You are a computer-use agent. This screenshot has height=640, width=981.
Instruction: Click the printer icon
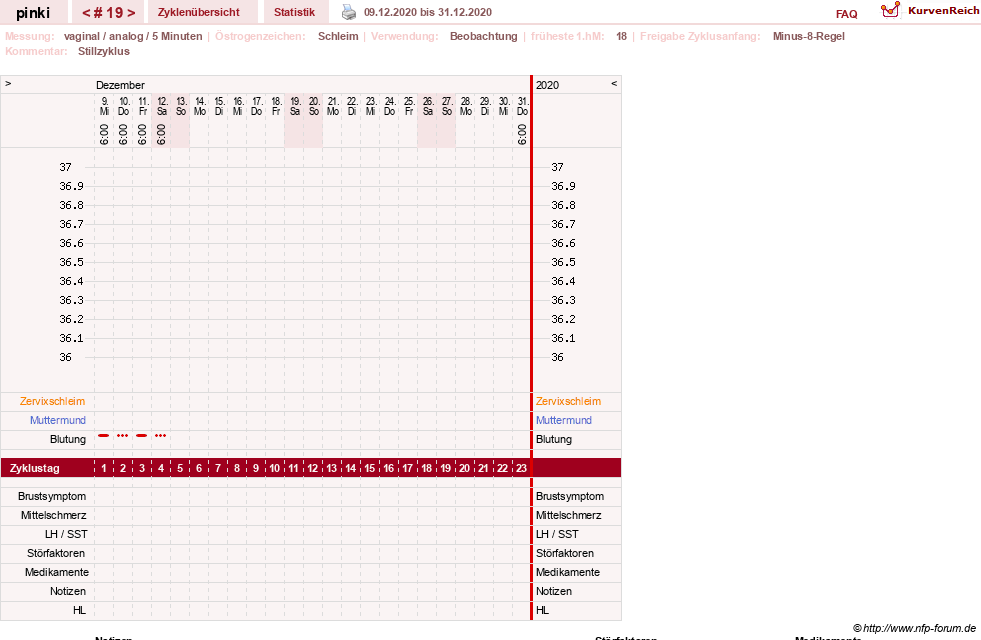pyautogui.click(x=348, y=12)
